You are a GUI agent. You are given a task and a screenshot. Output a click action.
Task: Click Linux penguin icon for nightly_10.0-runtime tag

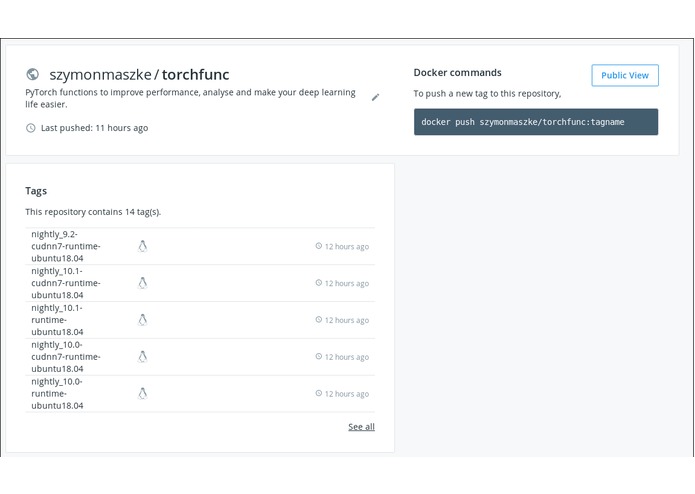click(142, 393)
